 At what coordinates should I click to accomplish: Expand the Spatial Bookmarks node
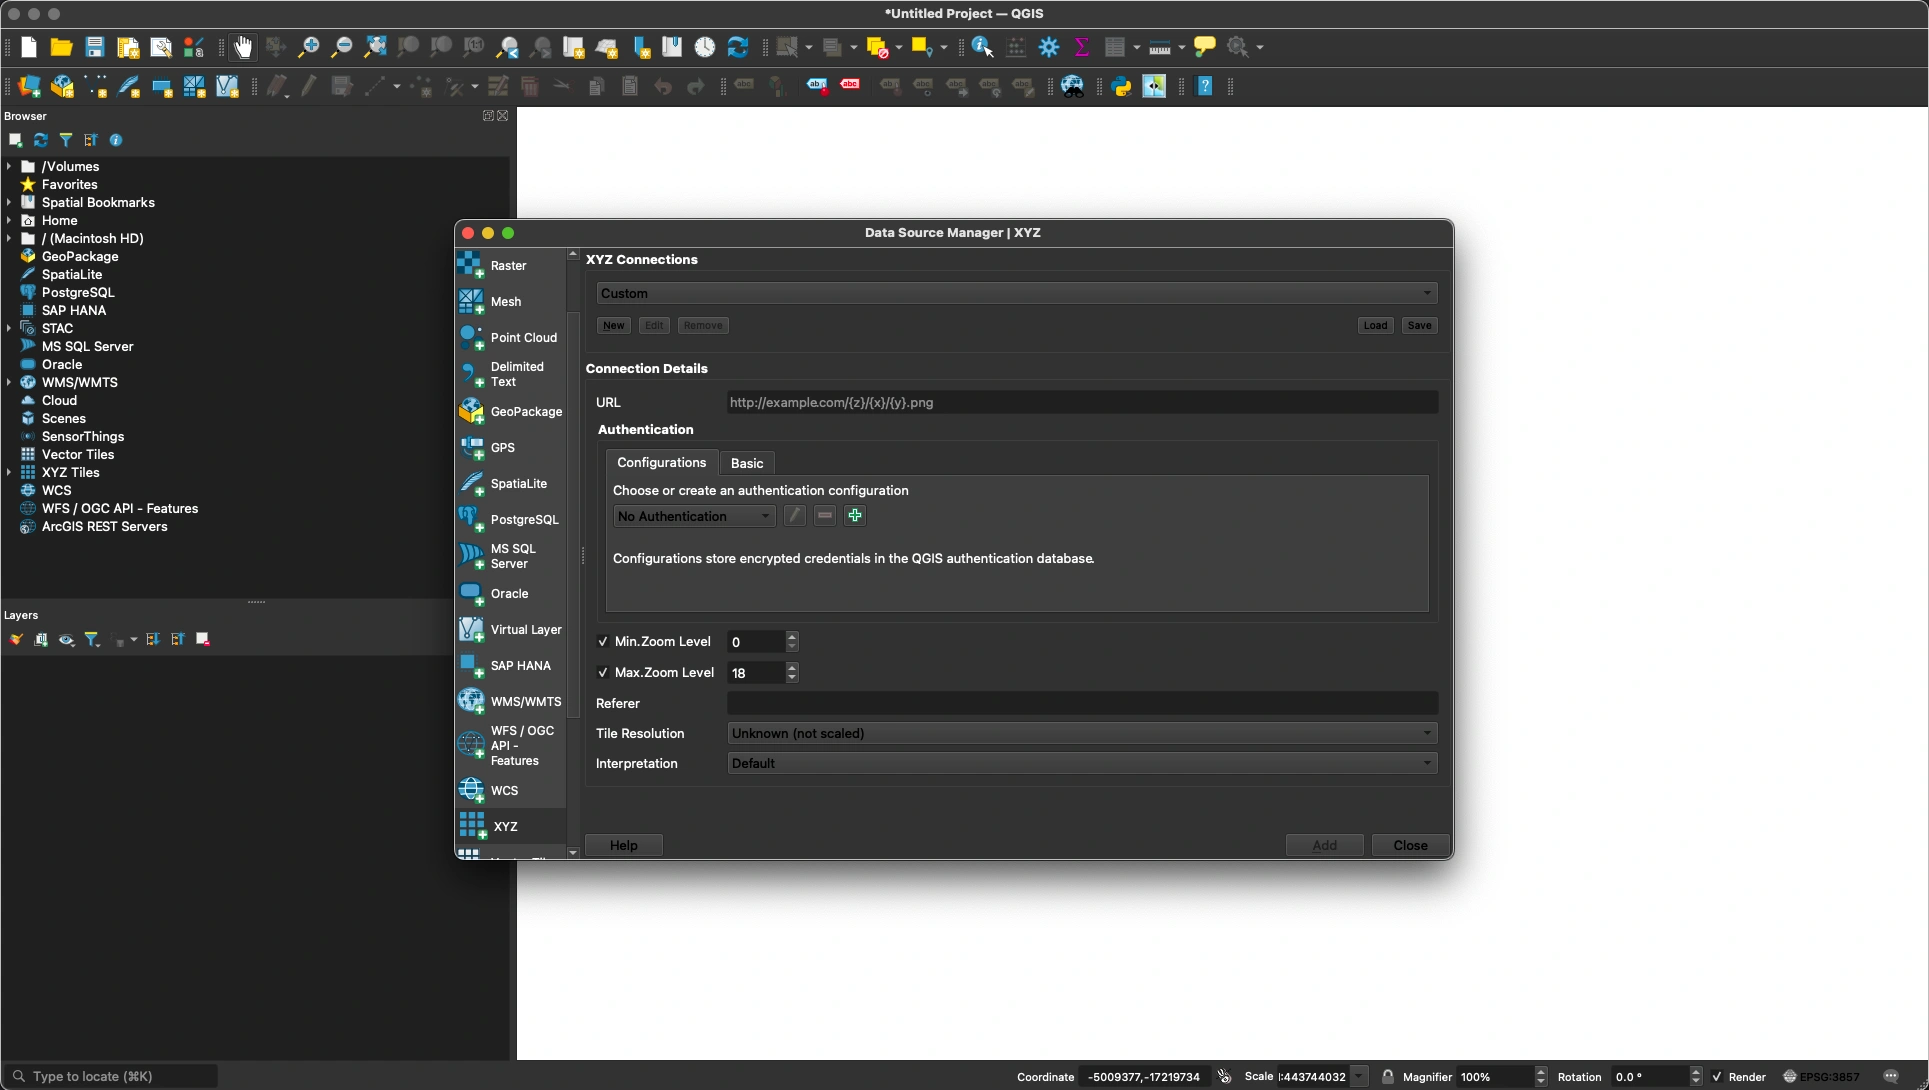pos(10,203)
